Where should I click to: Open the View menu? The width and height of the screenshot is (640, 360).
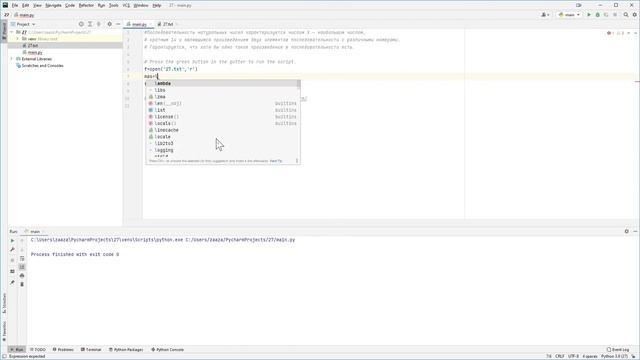pyautogui.click(x=37, y=5)
